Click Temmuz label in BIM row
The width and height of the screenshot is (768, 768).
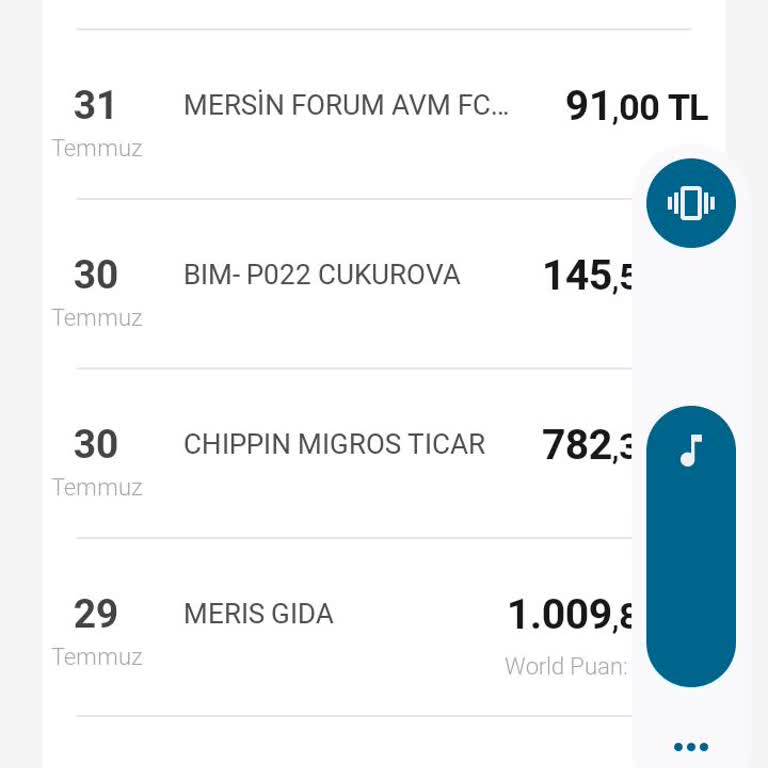[x=97, y=318]
